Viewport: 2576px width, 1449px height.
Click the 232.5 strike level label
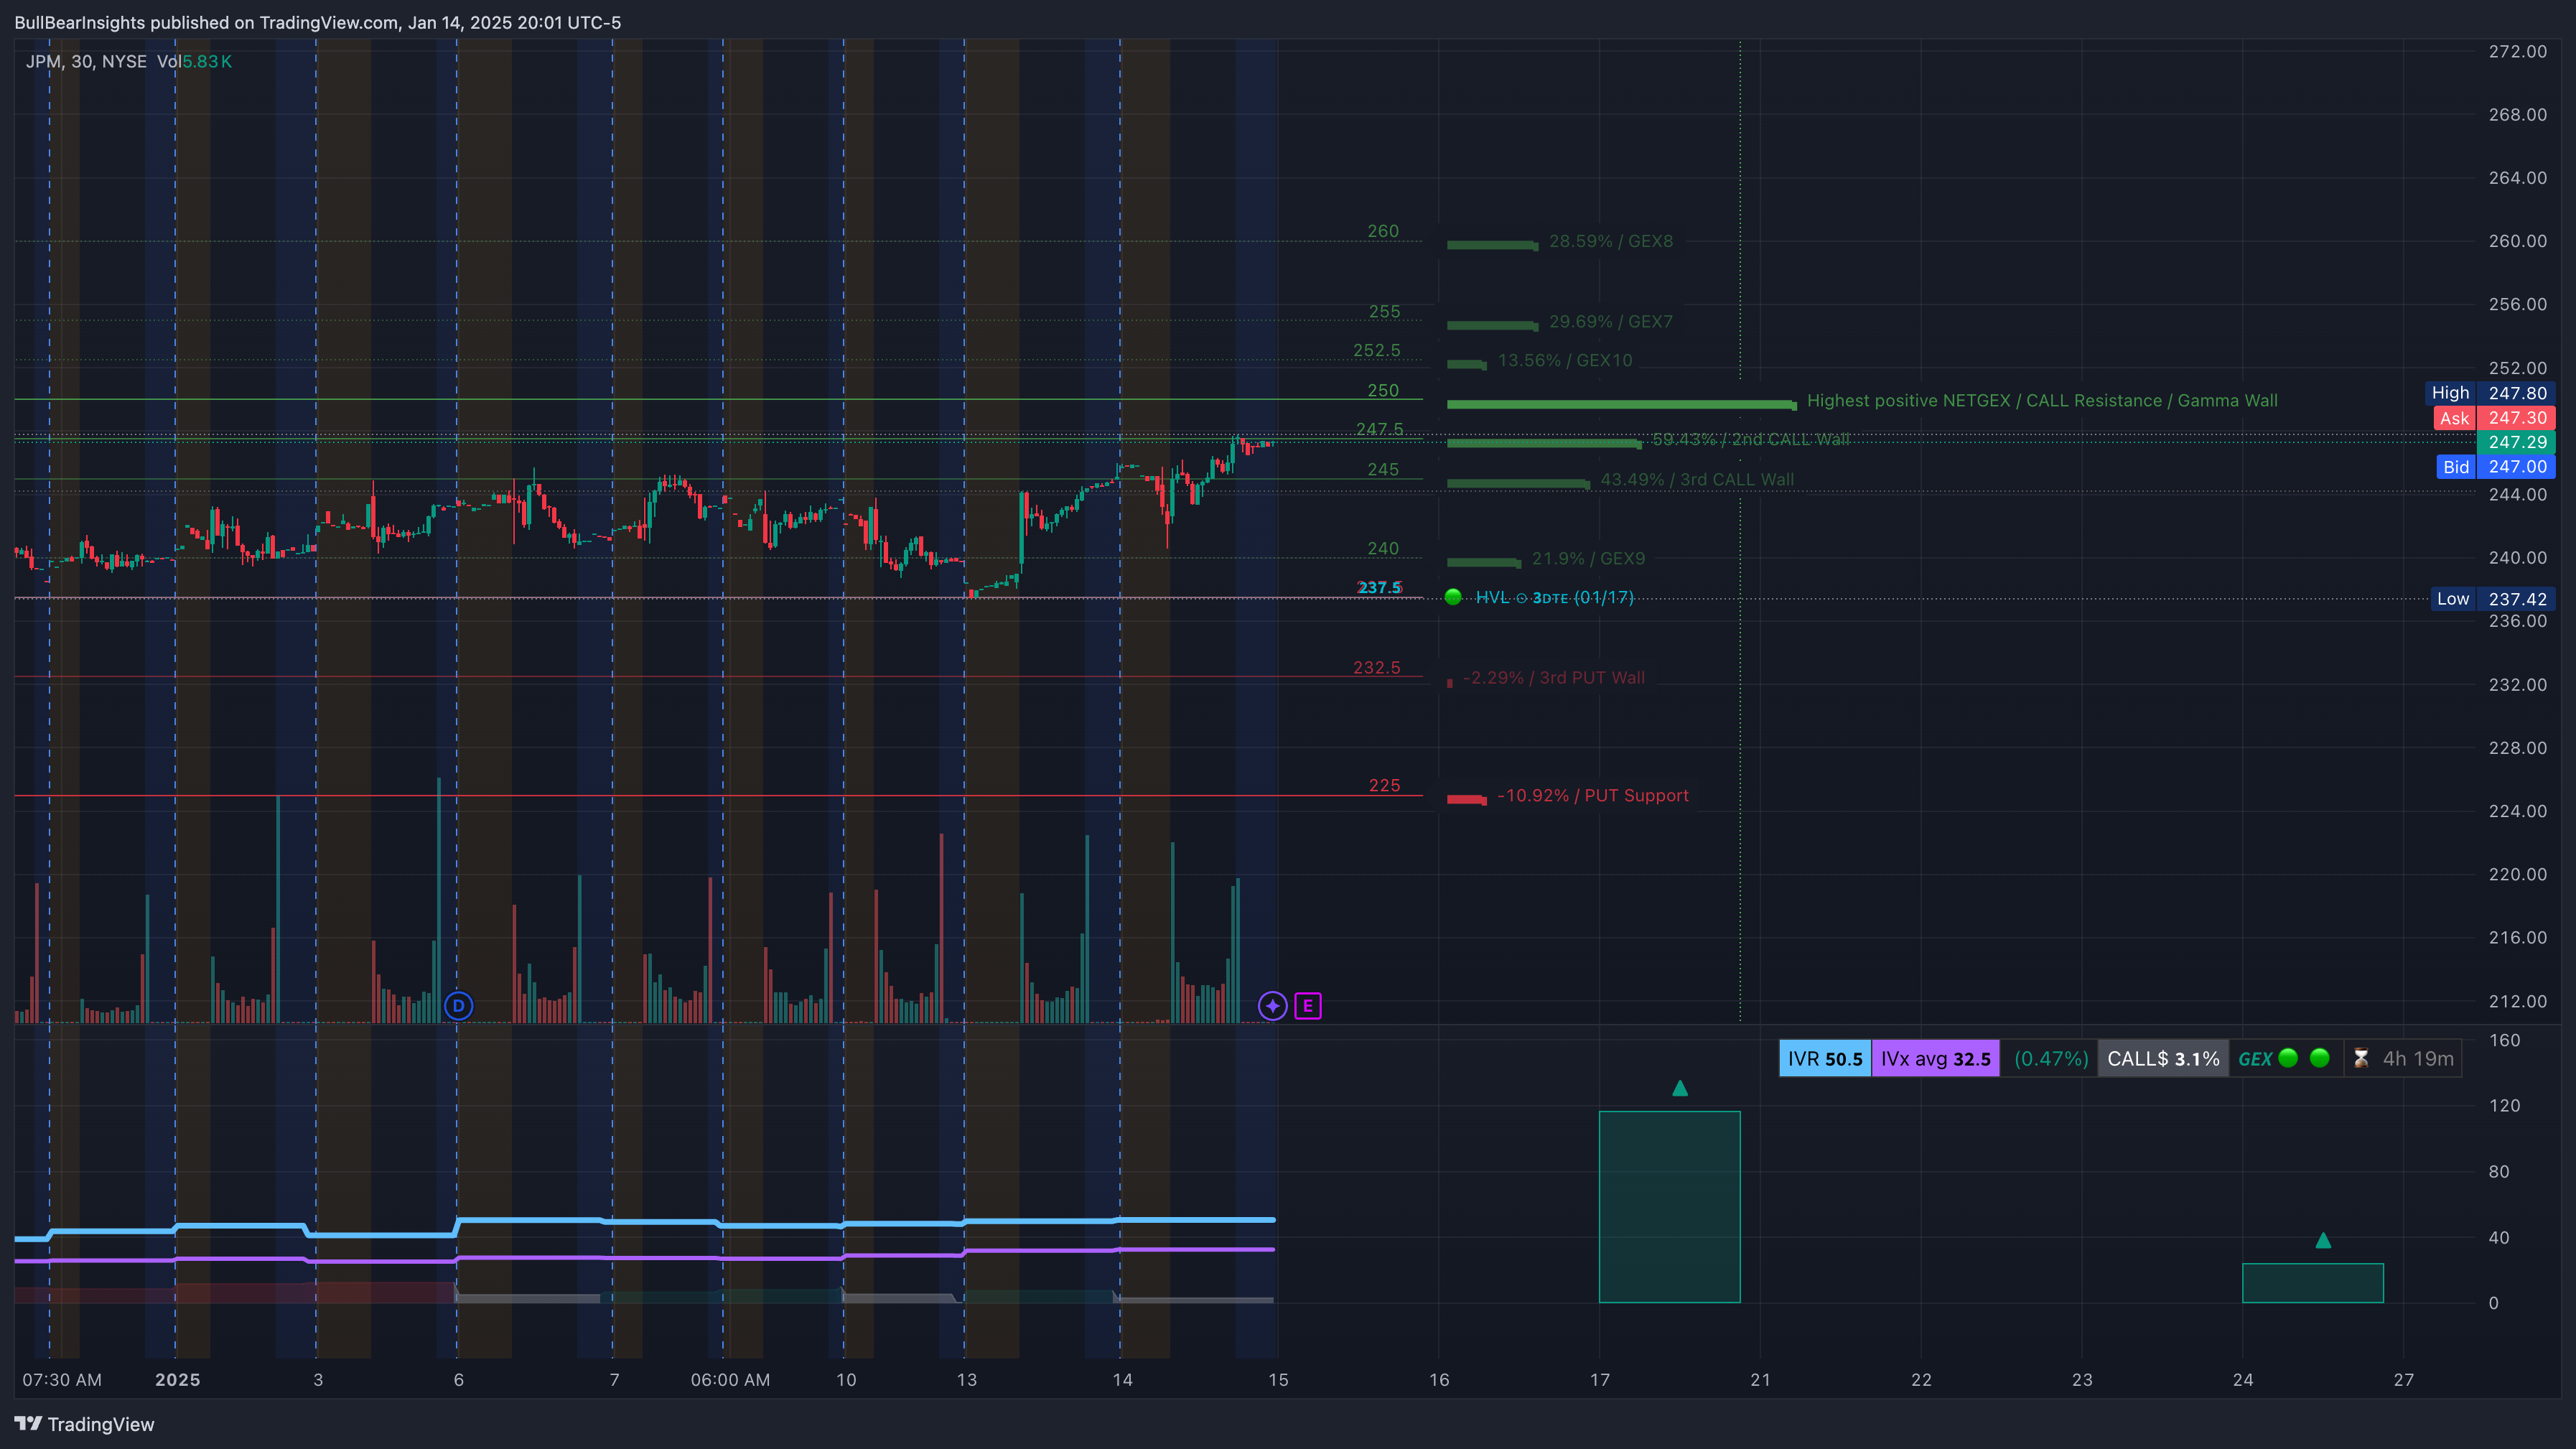click(1377, 668)
